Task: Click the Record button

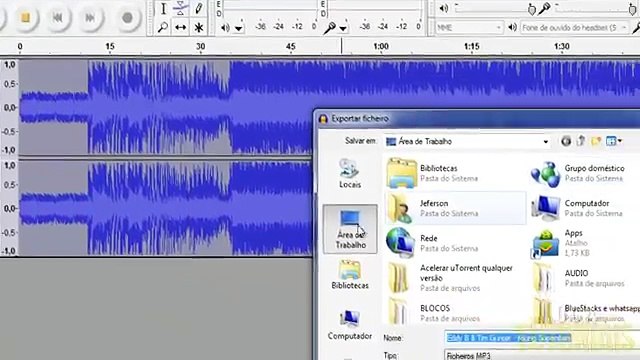Action: (127, 17)
